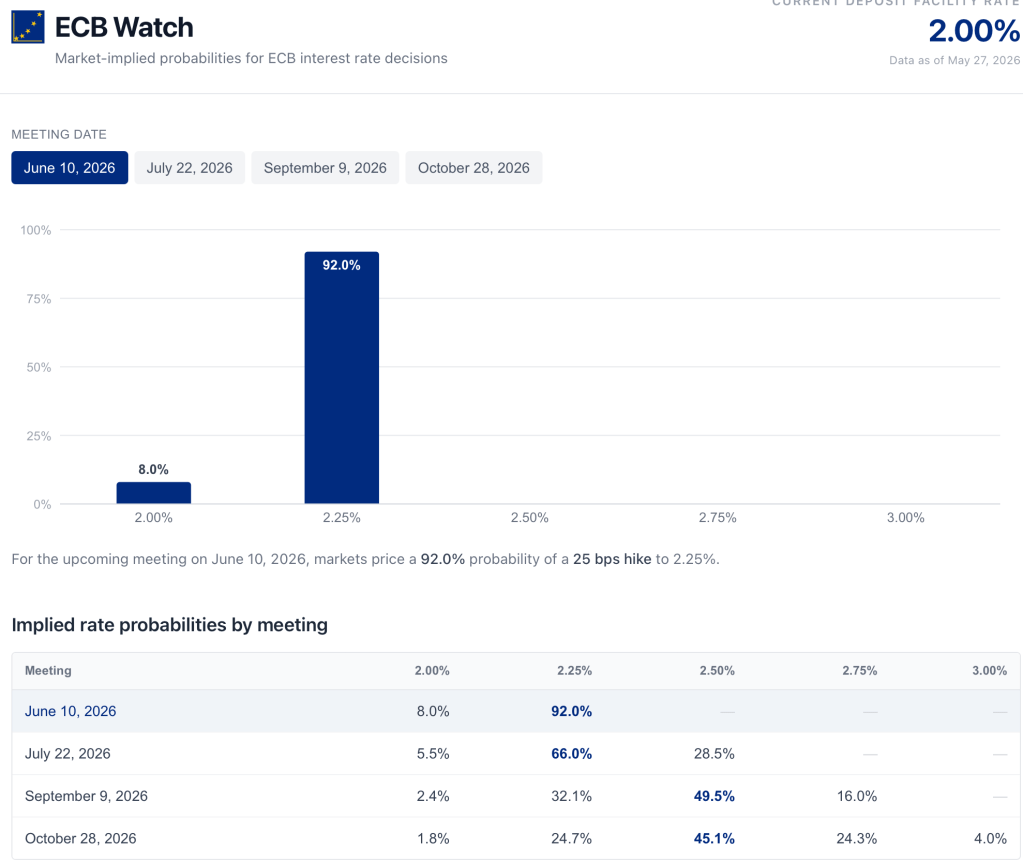This screenshot has height=862, width=1023.
Task: Select the September 9, 2026 table row
Action: coord(515,796)
